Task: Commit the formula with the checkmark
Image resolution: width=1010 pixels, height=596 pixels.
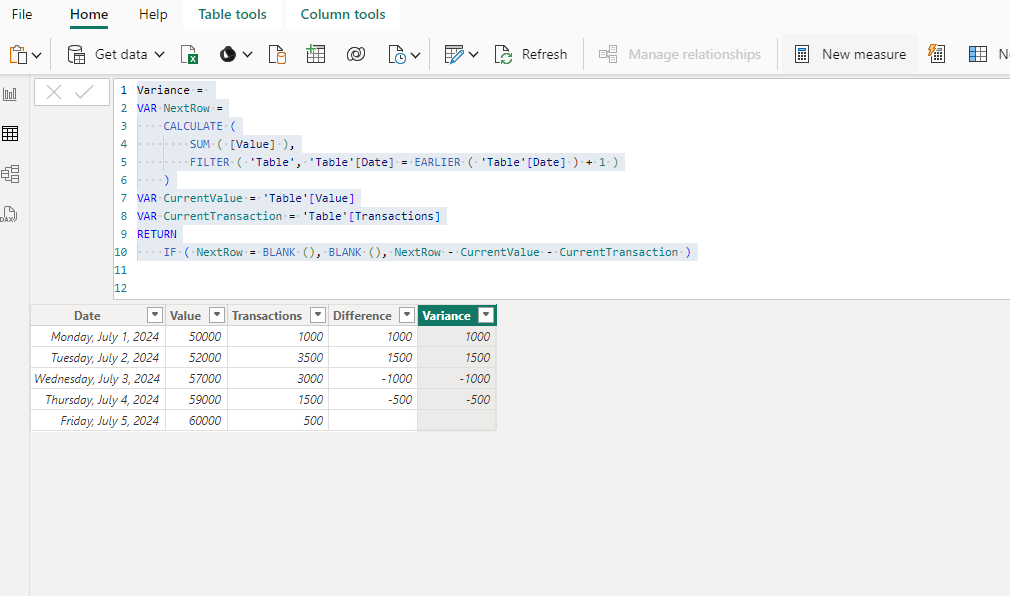Action: (84, 93)
